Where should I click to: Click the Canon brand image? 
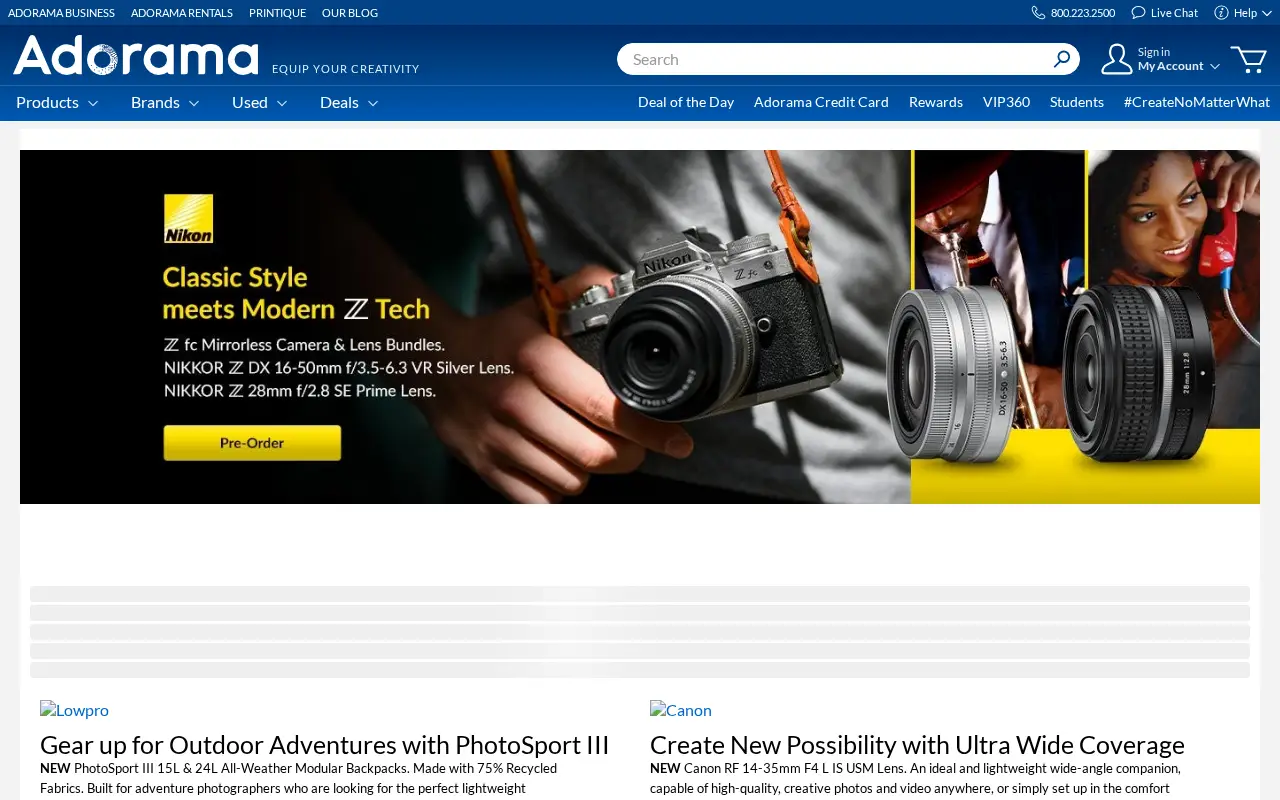(x=681, y=710)
